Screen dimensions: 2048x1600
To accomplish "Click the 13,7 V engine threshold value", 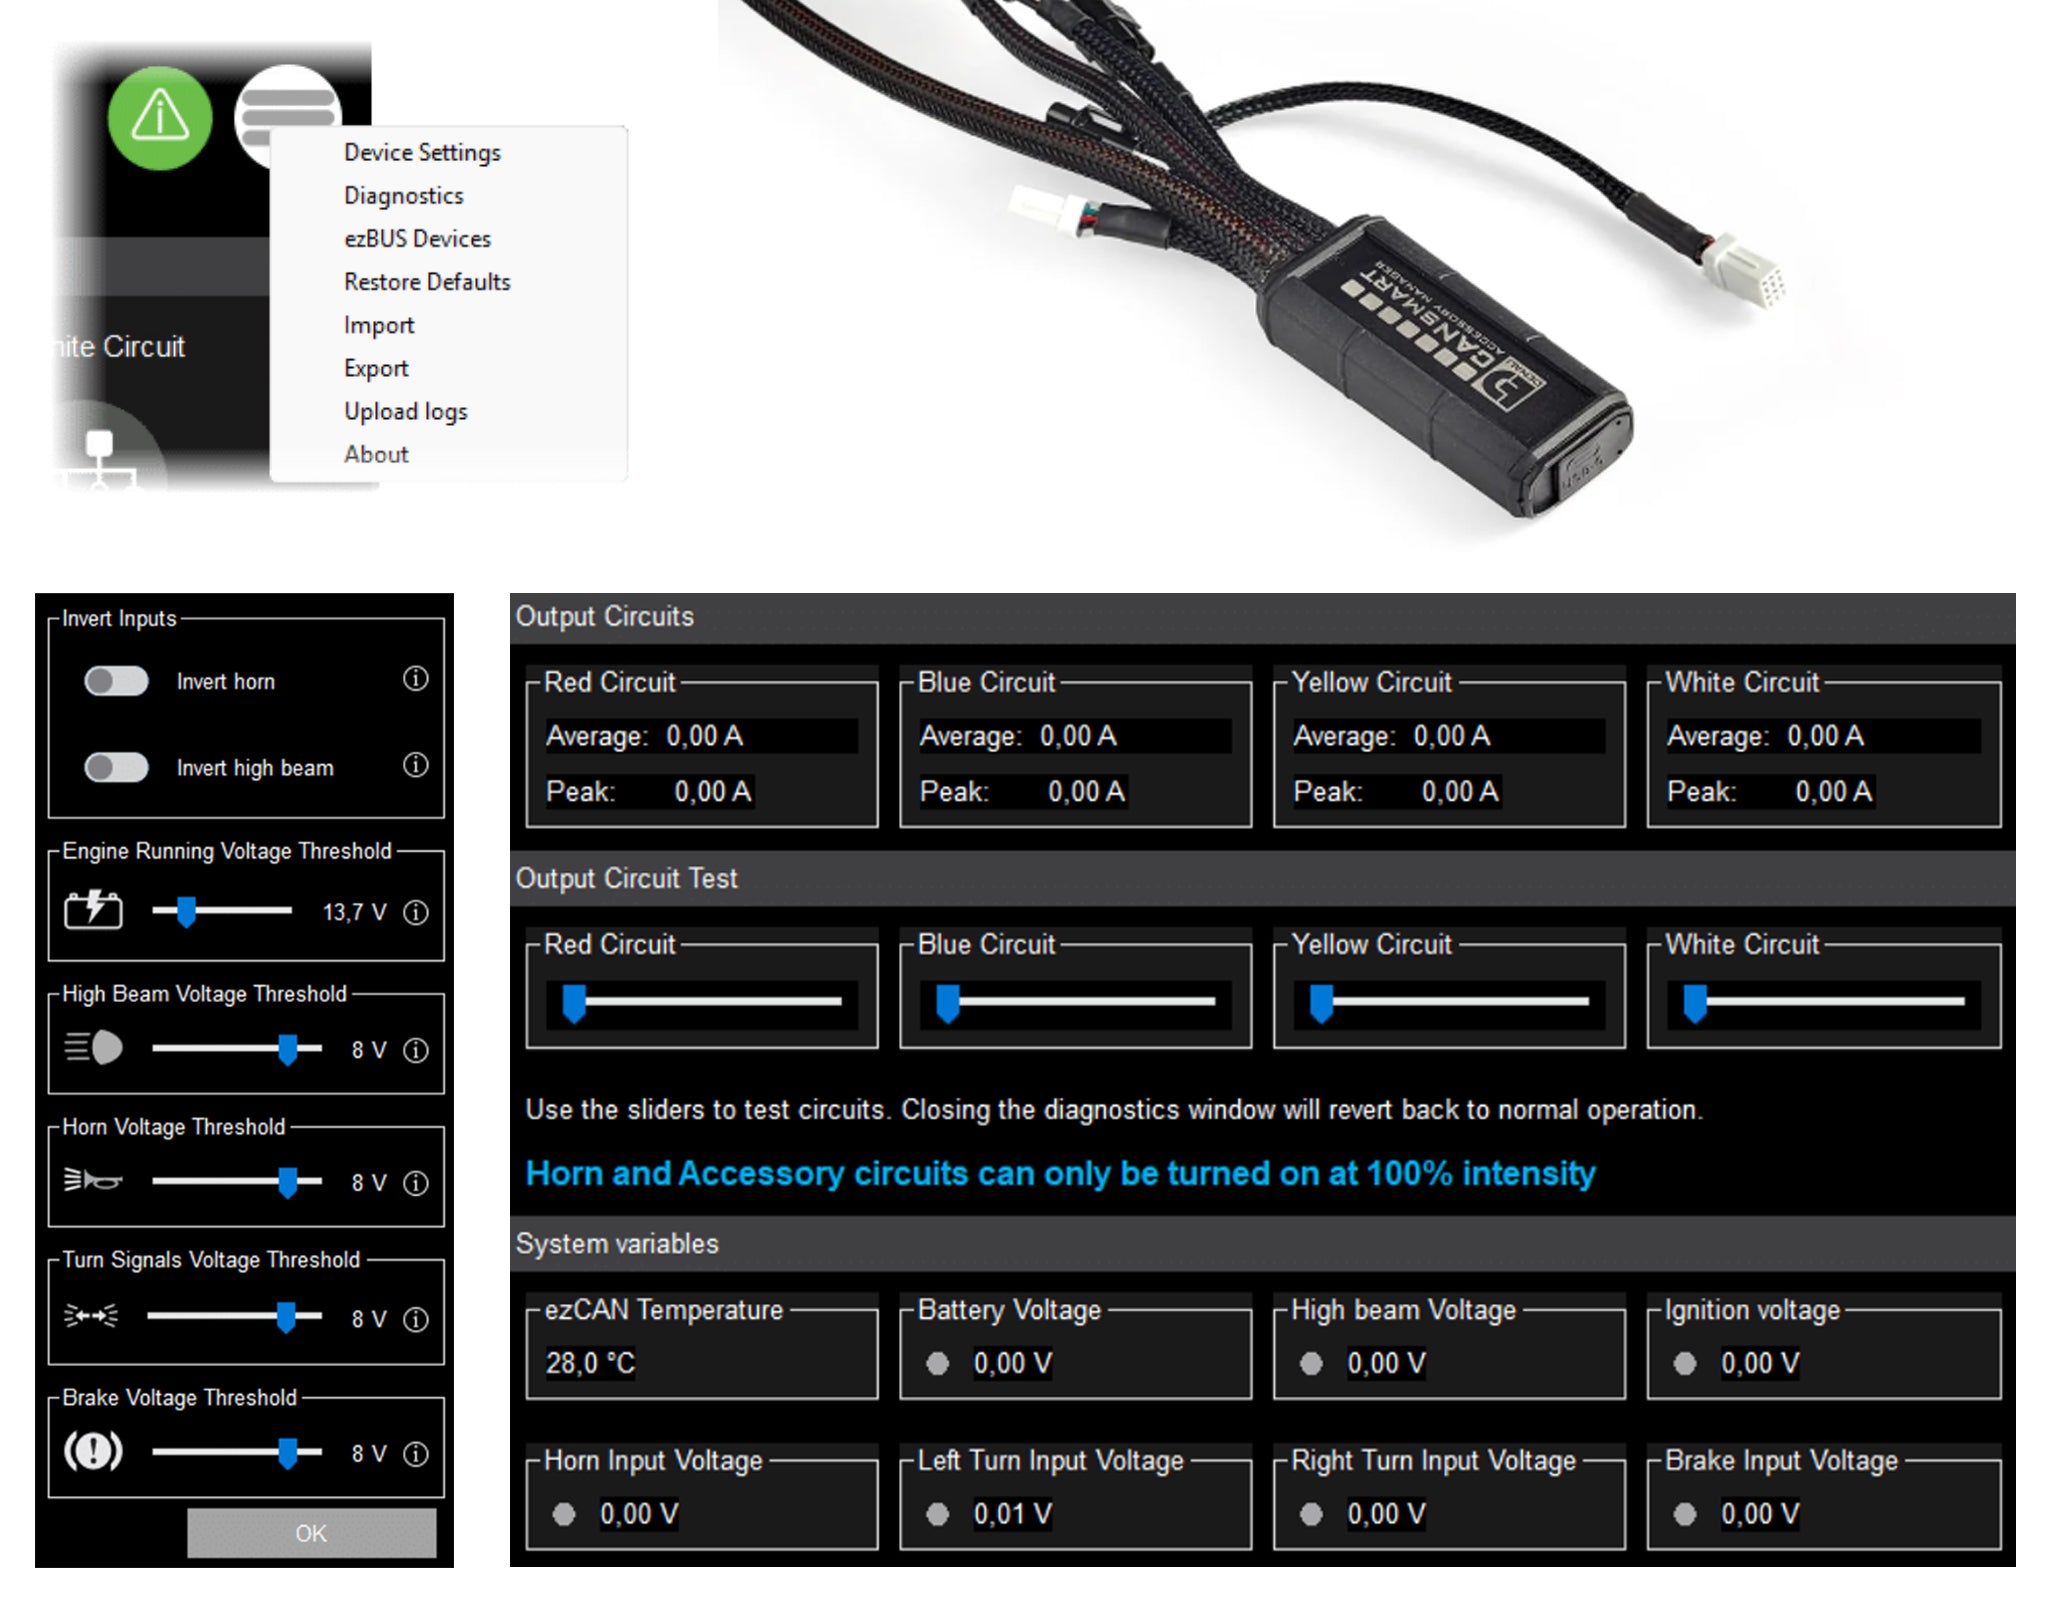I will pyautogui.click(x=354, y=912).
